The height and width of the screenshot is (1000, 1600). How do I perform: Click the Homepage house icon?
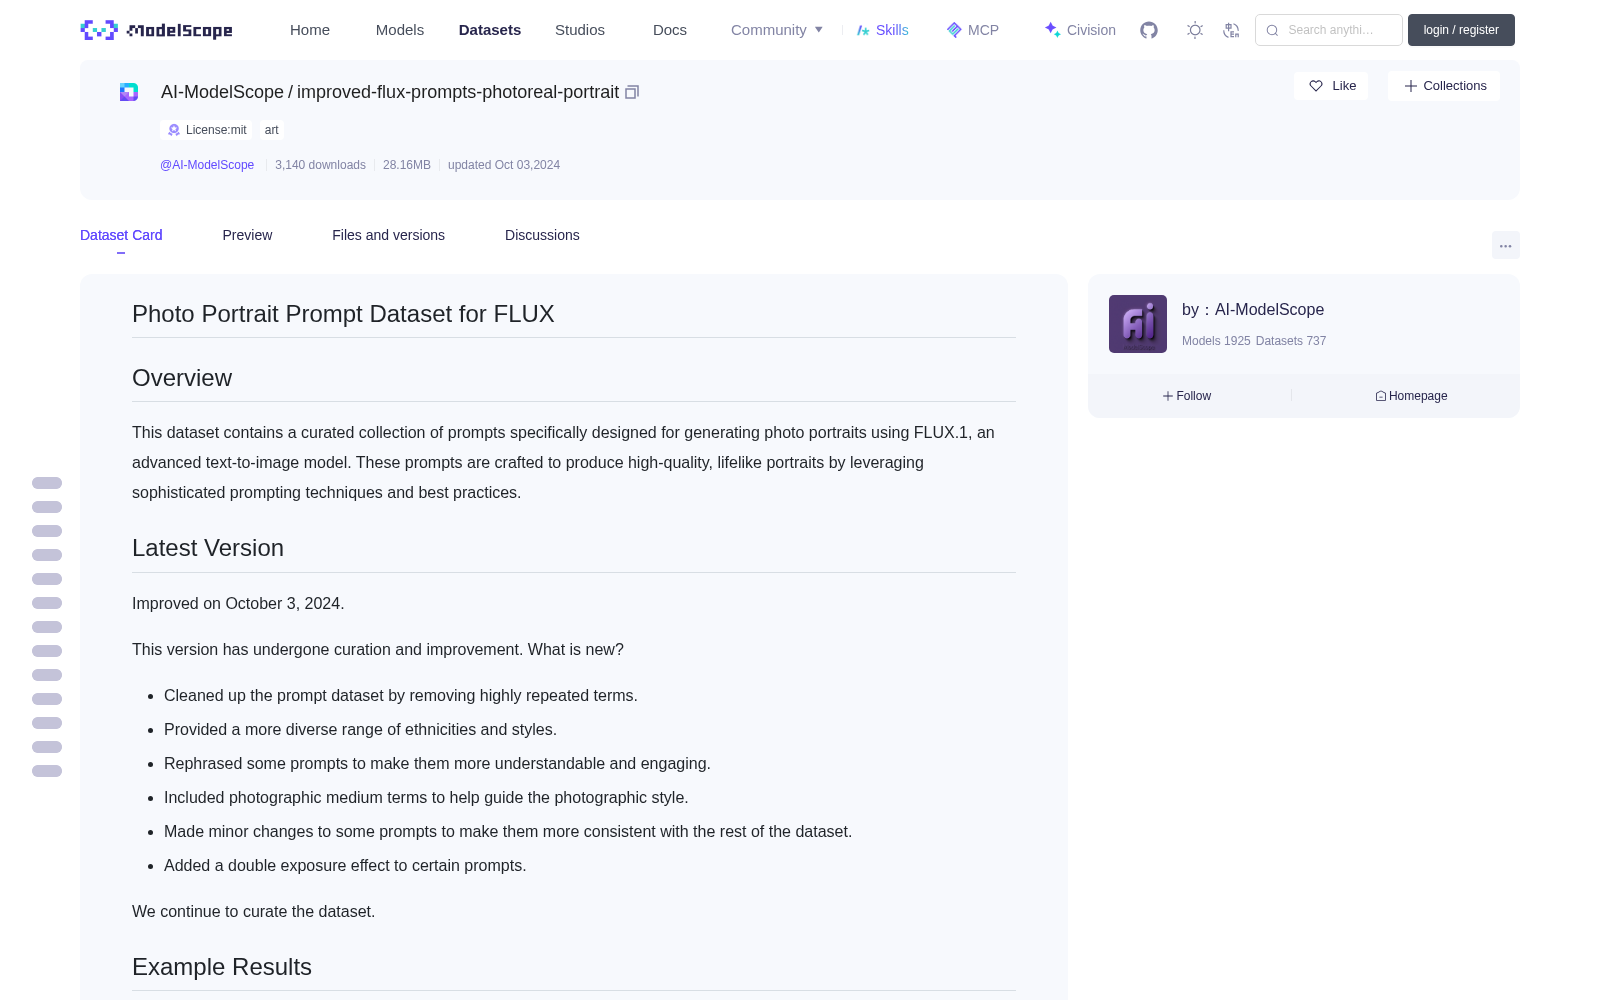(1381, 396)
